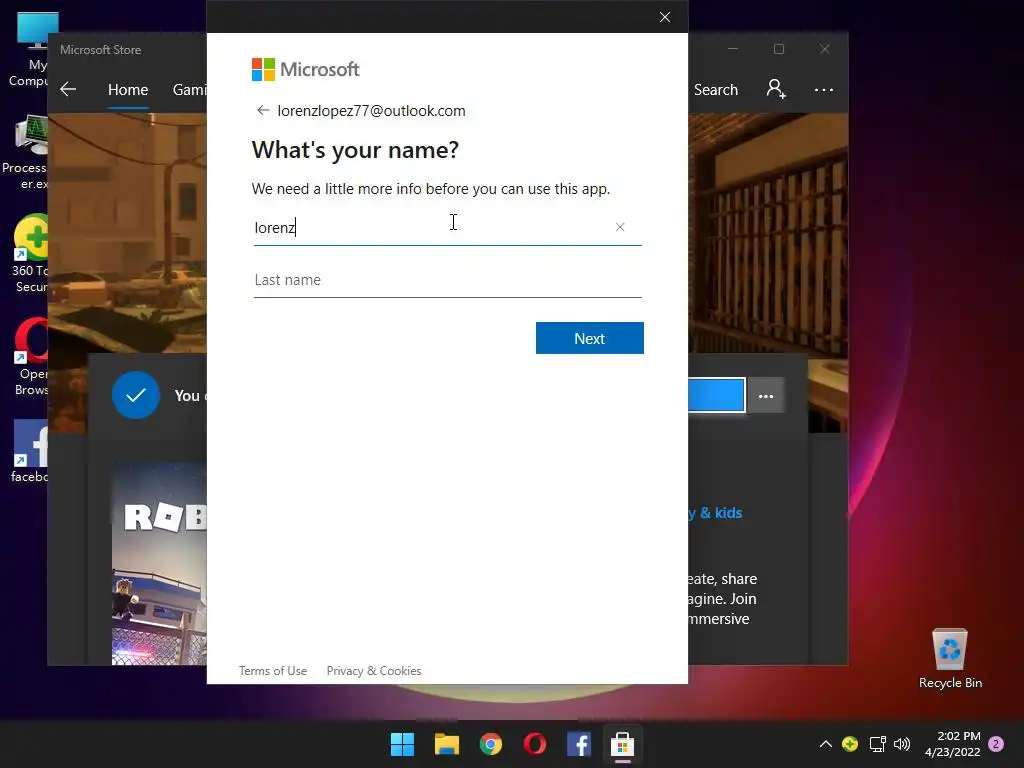Close the Microsoft sign-in dialog

tap(665, 17)
